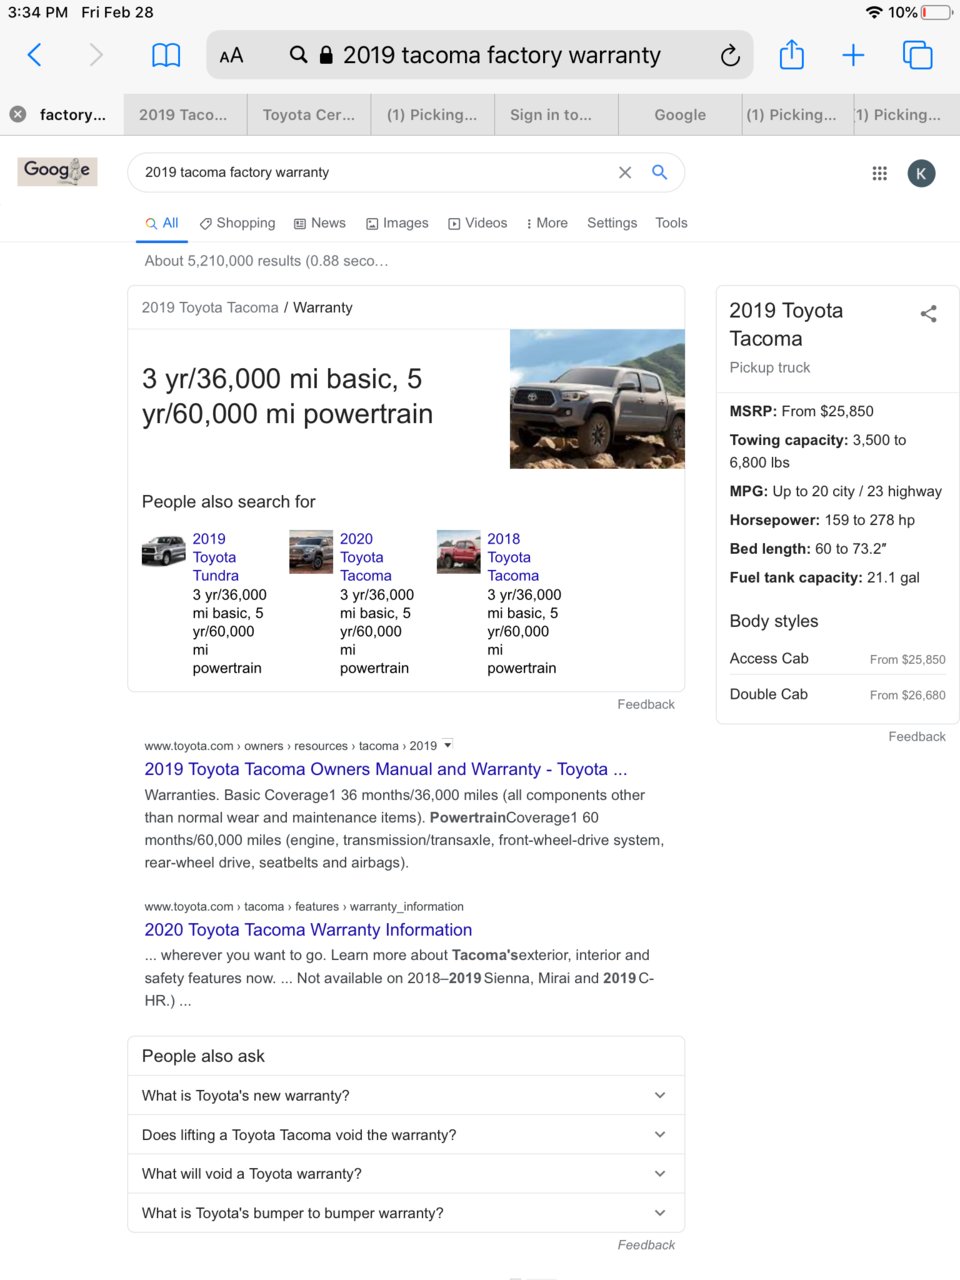Select the Videos results tab
The width and height of the screenshot is (960, 1280).
coord(478,223)
